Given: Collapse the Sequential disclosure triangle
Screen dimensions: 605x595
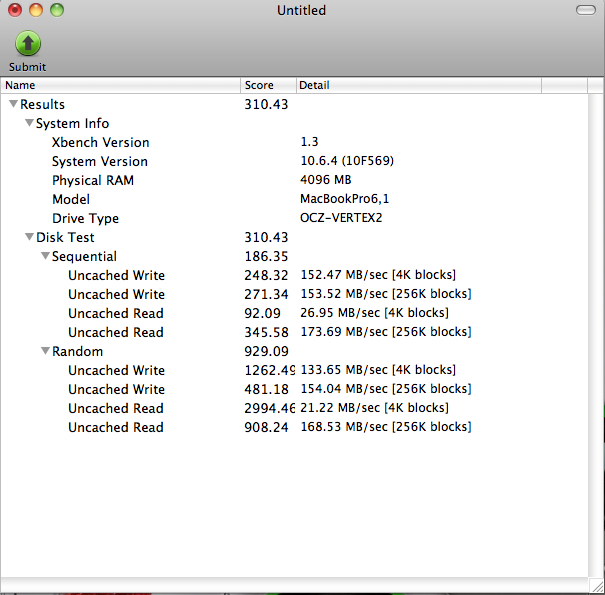Looking at the screenshot, I should tap(45, 255).
